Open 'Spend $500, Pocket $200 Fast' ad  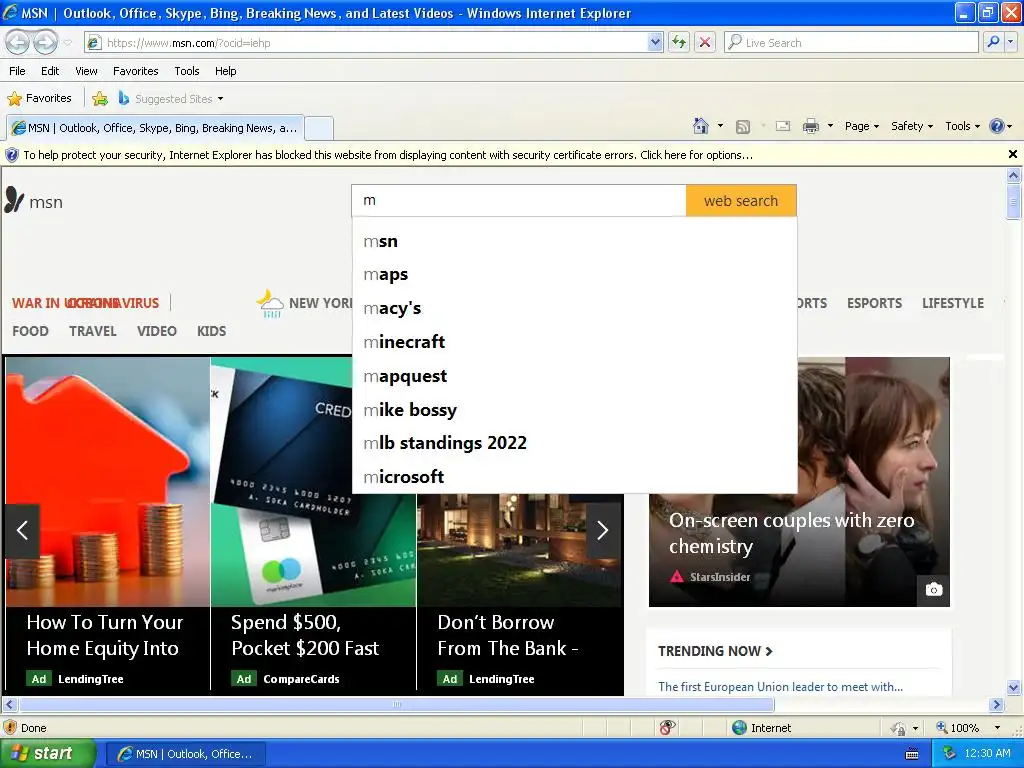(305, 635)
